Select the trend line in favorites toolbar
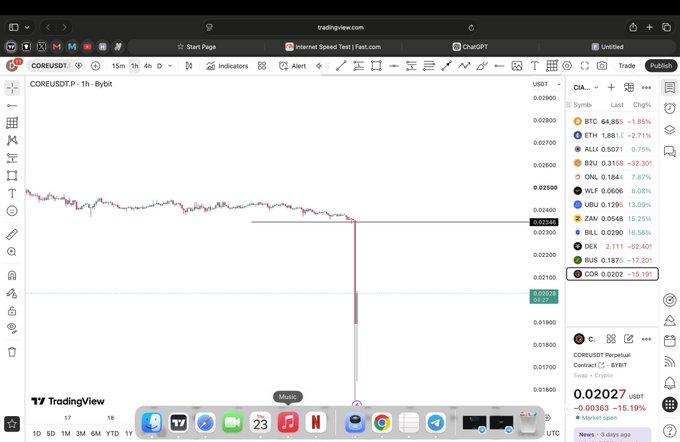 tap(341, 66)
